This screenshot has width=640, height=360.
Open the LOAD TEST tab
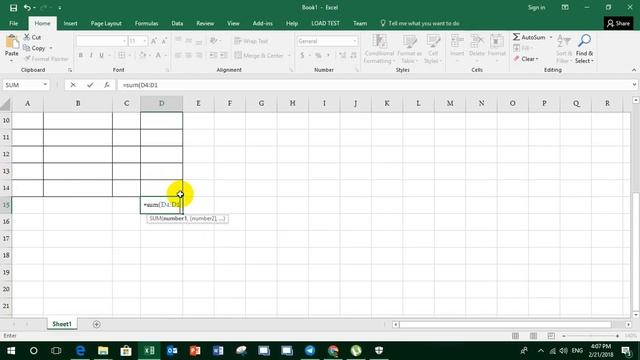click(325, 23)
